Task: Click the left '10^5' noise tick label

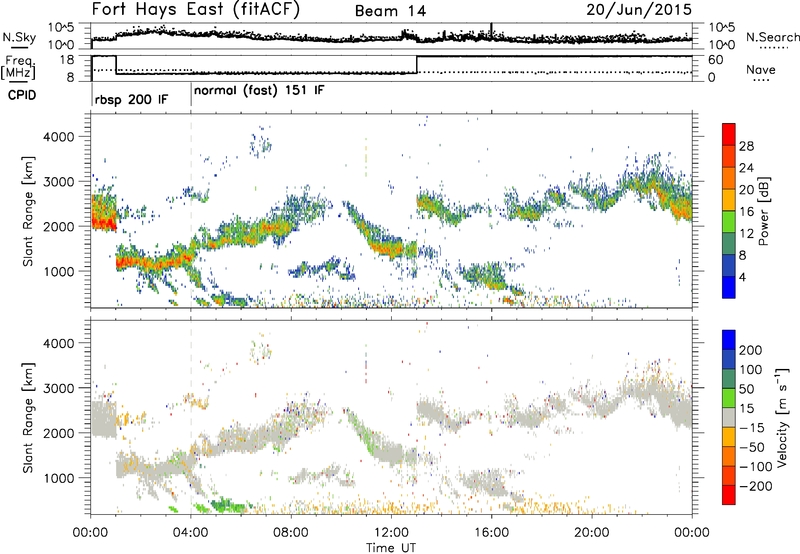Action: click(61, 28)
